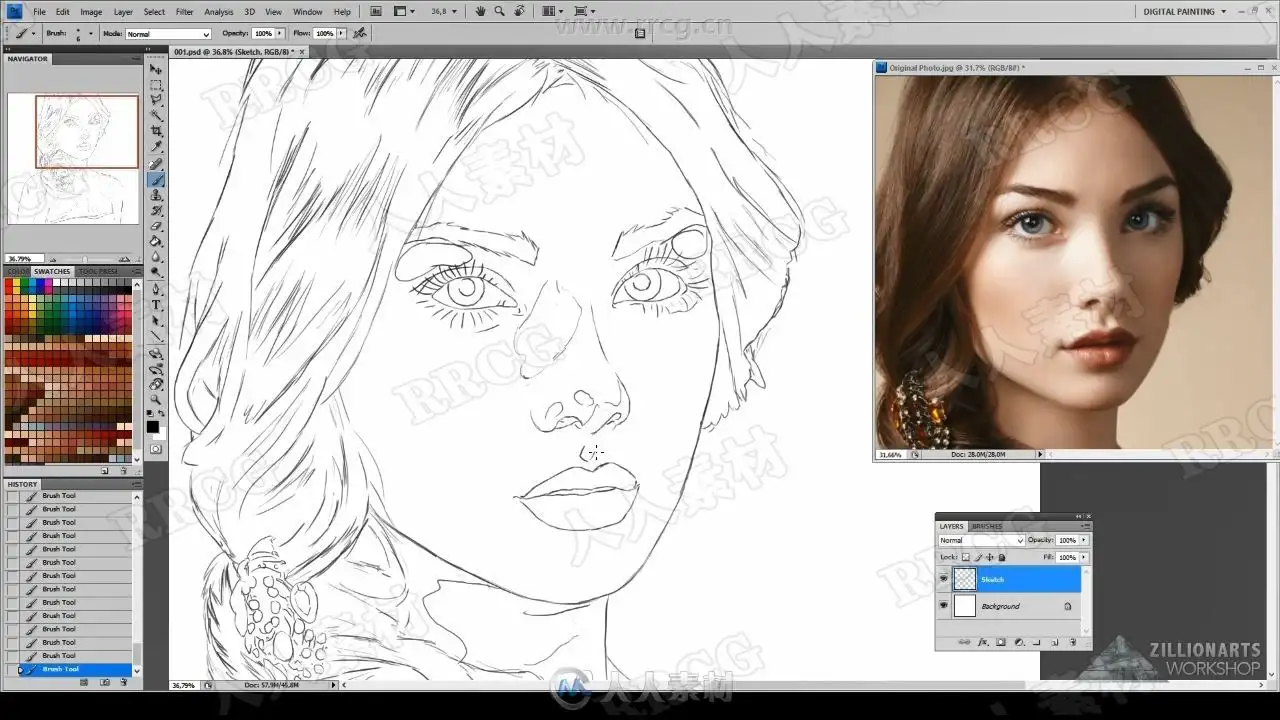
Task: Click the Navigator preview thumbnail
Action: point(72,158)
